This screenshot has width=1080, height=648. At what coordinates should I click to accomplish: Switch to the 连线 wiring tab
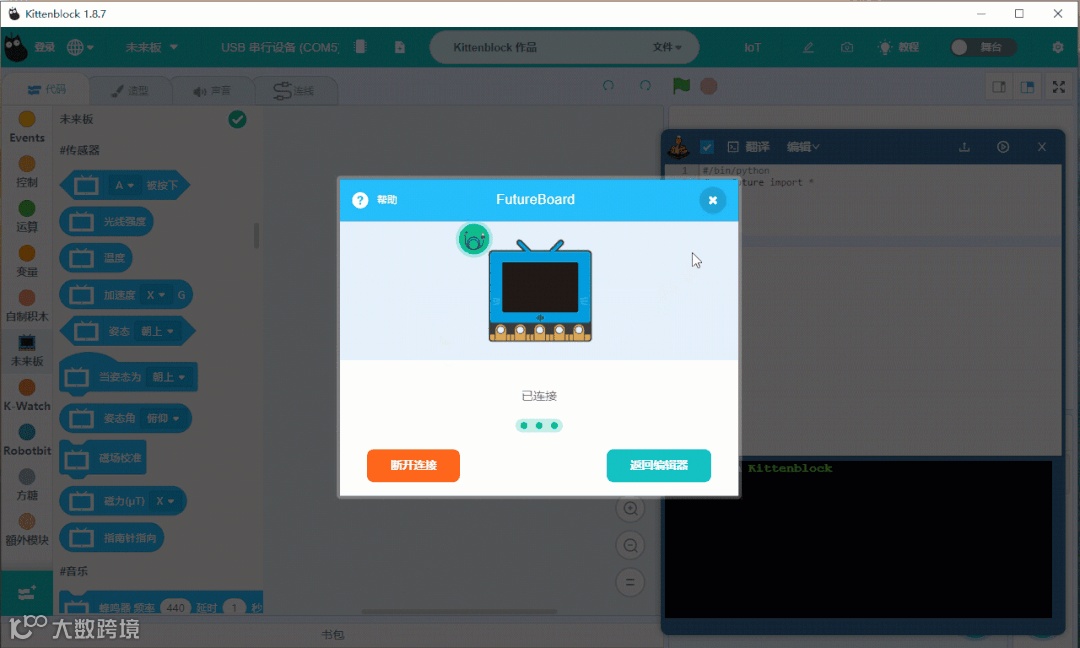(x=295, y=90)
